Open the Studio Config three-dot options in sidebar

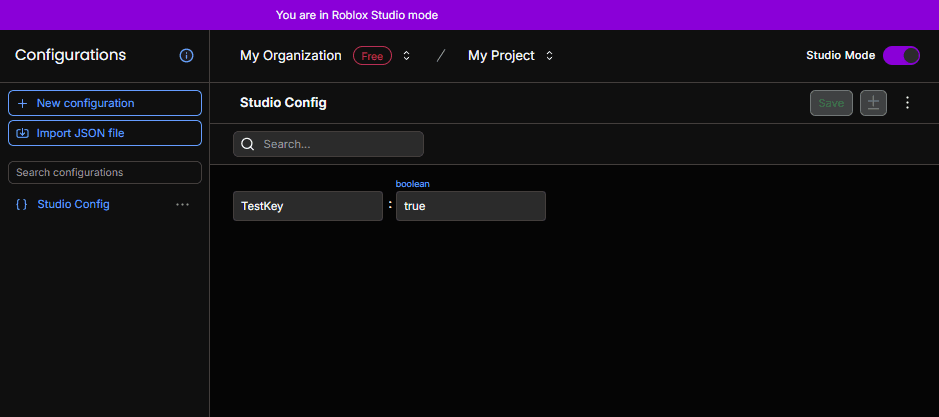[x=182, y=204]
